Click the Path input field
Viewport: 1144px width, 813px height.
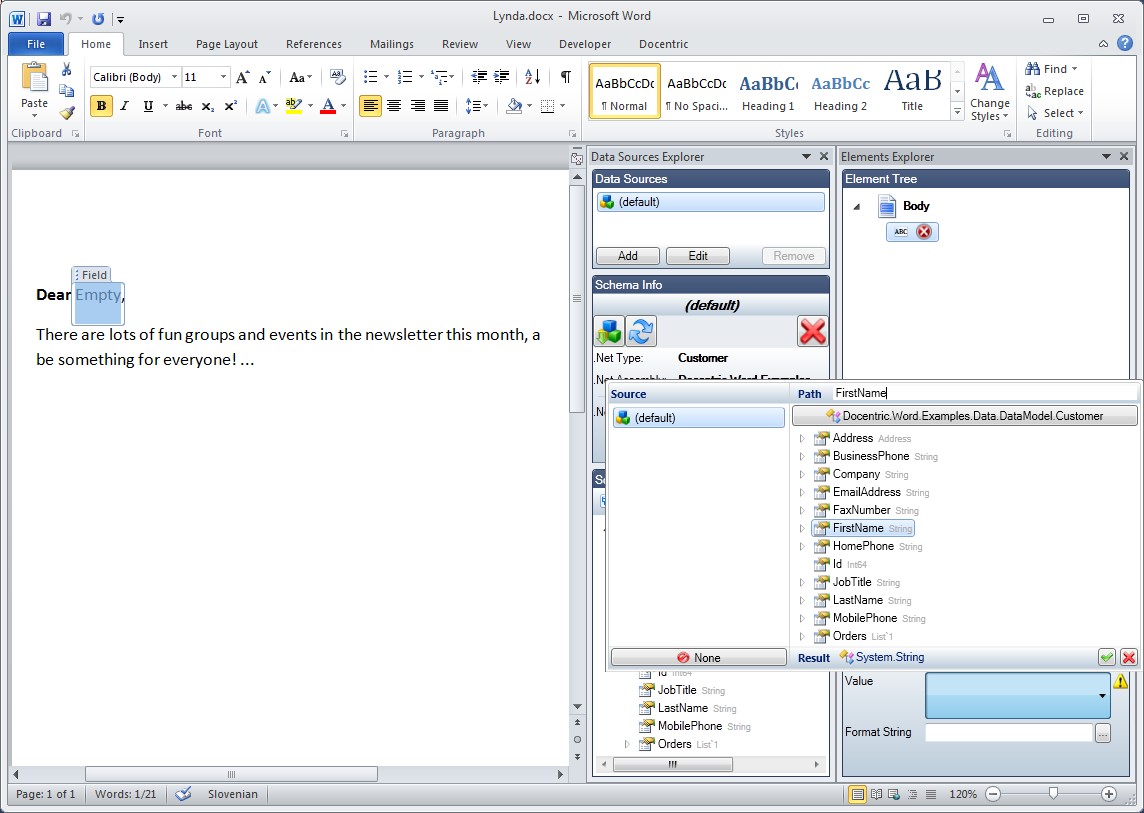coord(983,394)
